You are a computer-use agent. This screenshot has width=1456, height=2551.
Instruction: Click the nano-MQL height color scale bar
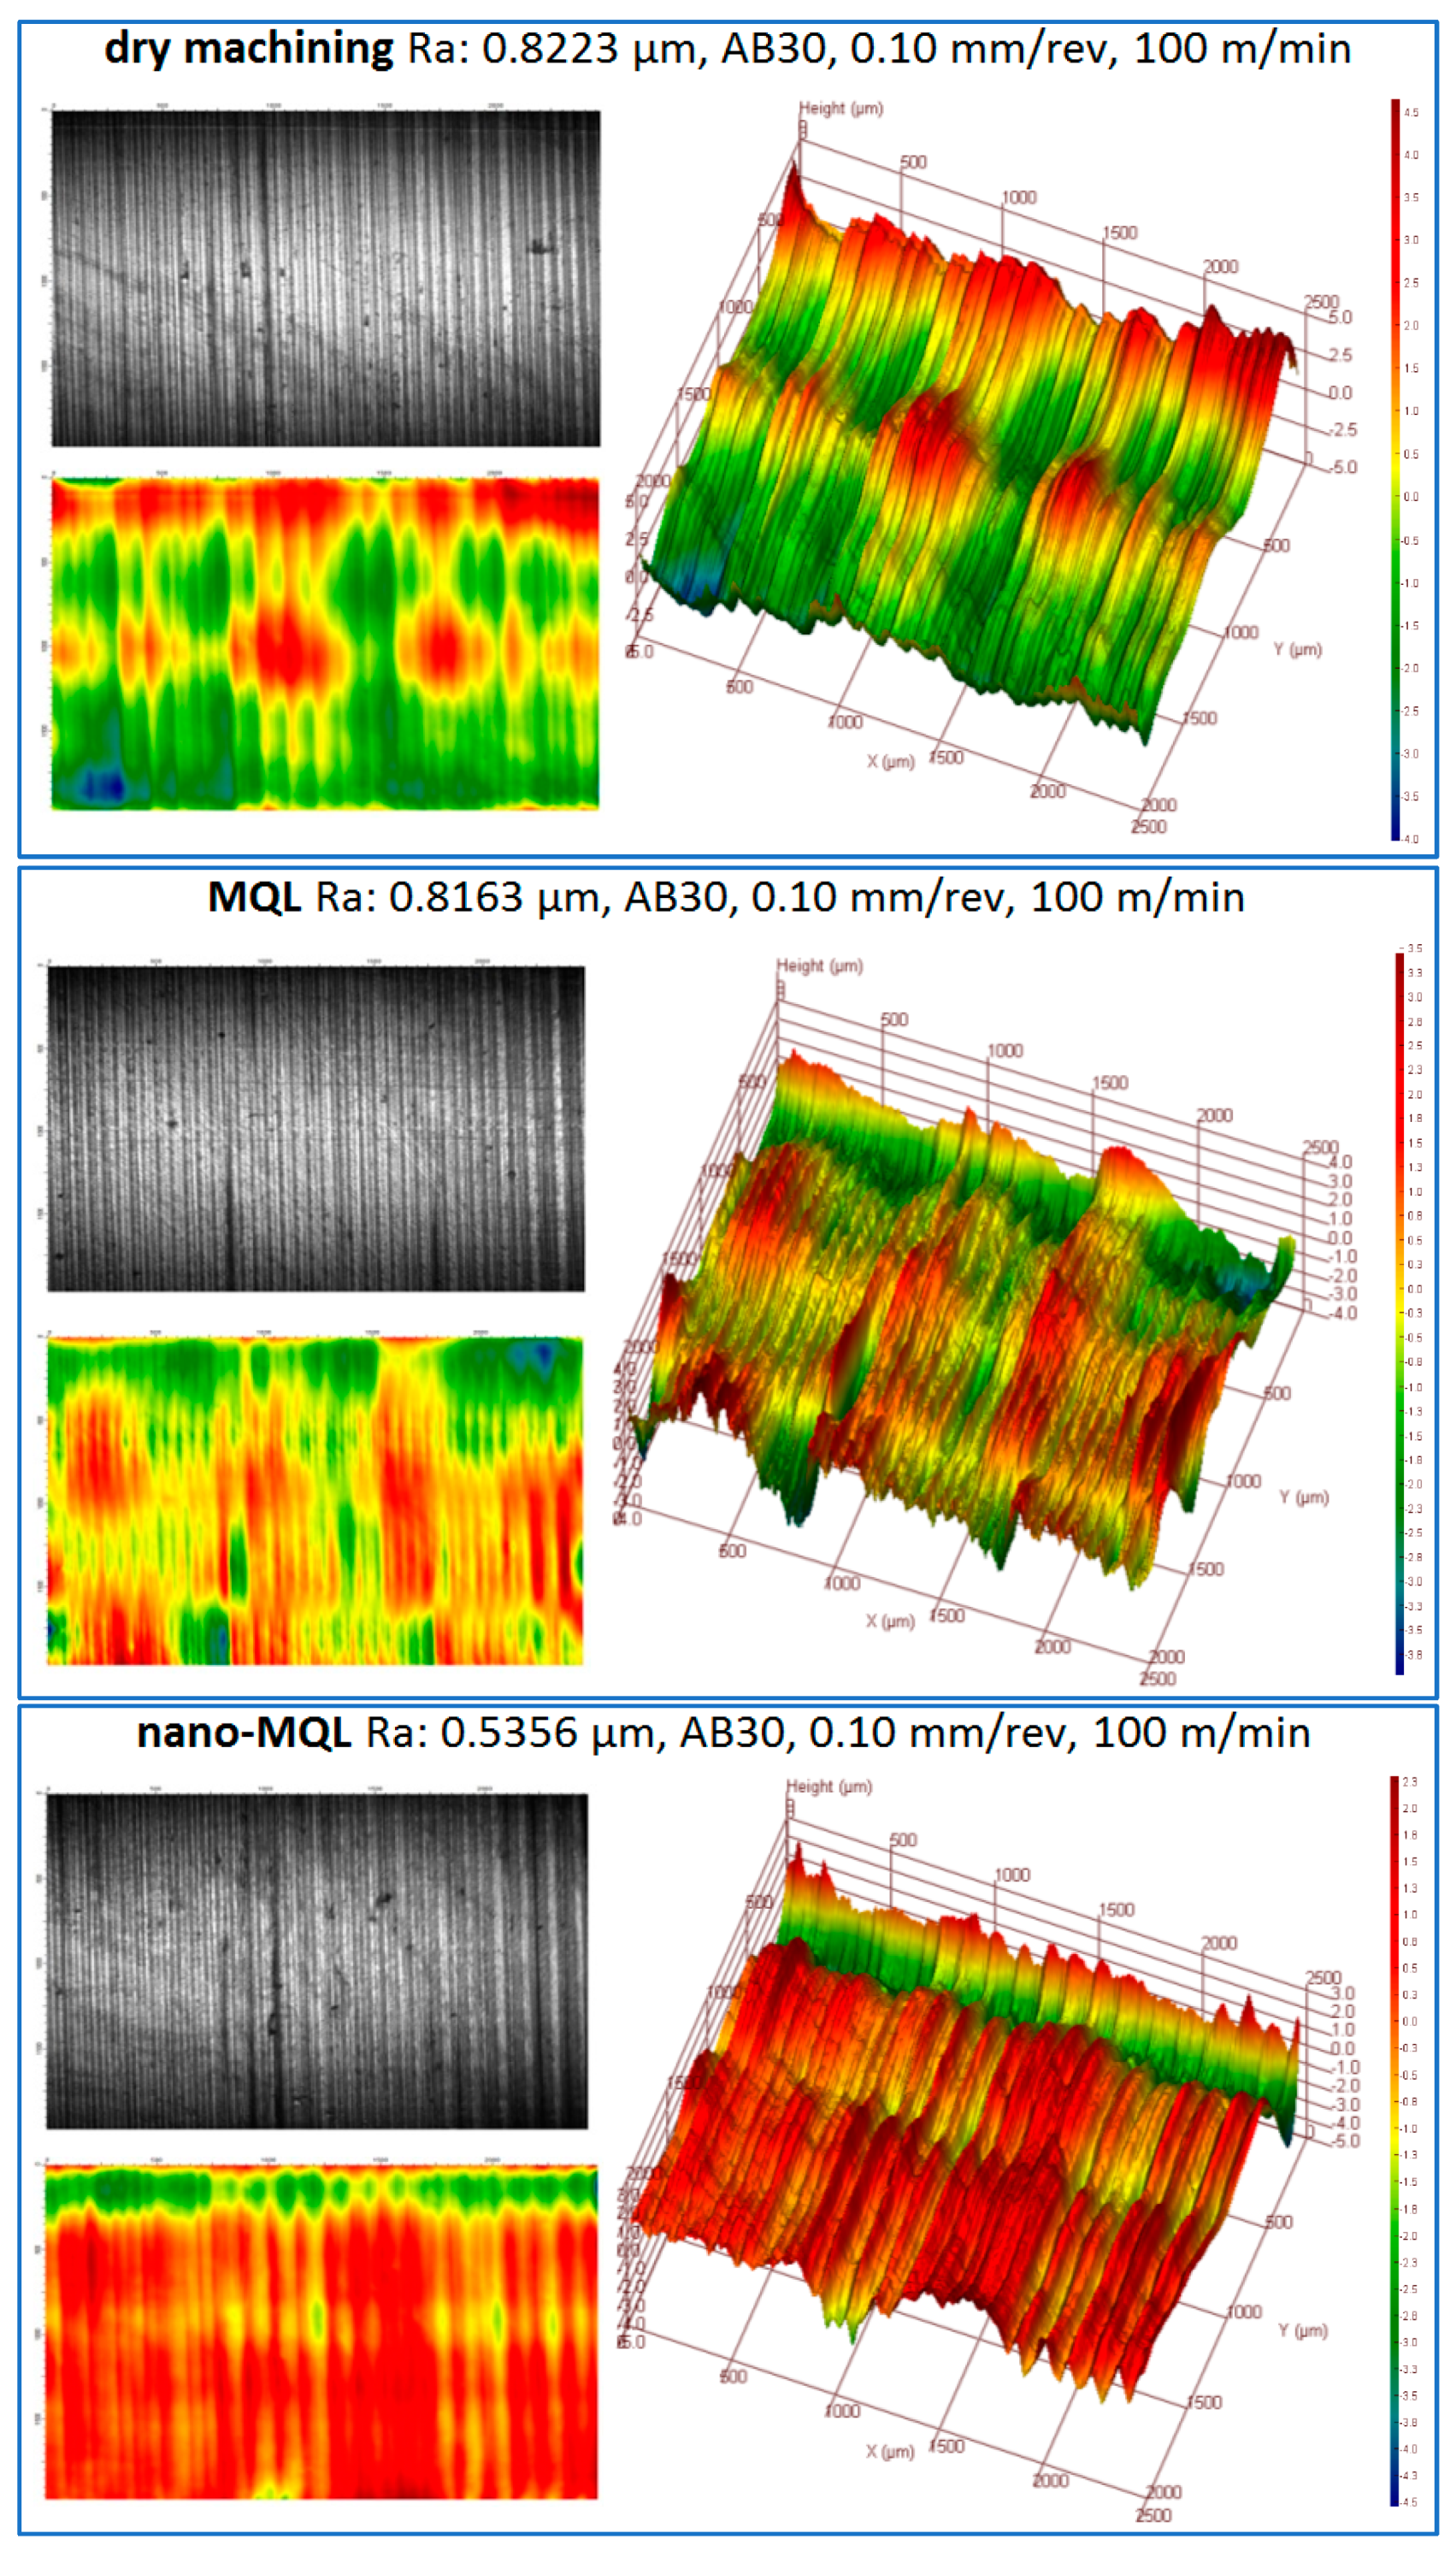click(1394, 2140)
